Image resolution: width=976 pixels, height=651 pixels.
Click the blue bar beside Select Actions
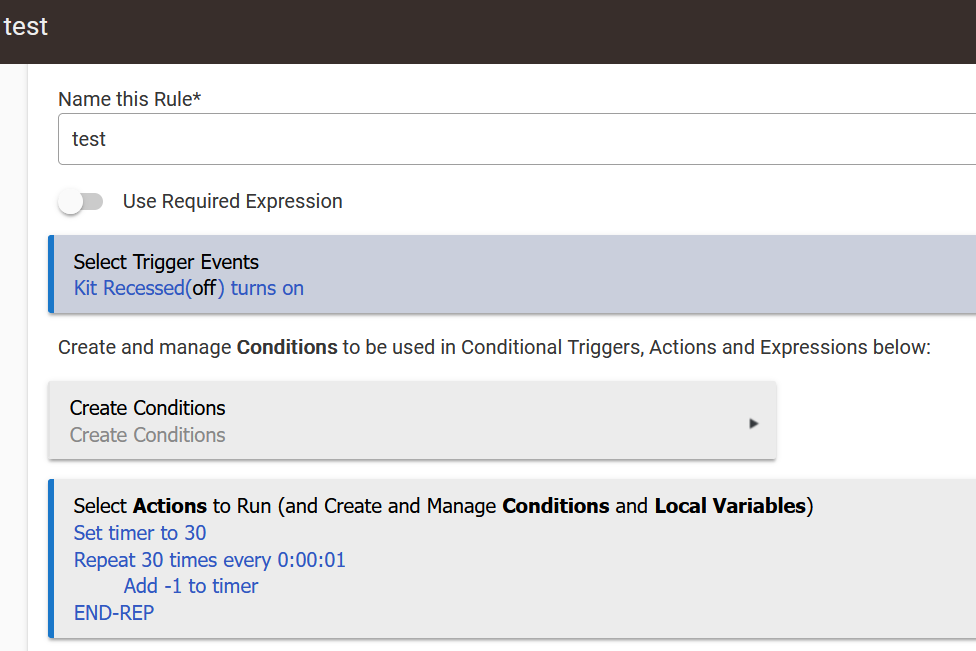[51, 558]
